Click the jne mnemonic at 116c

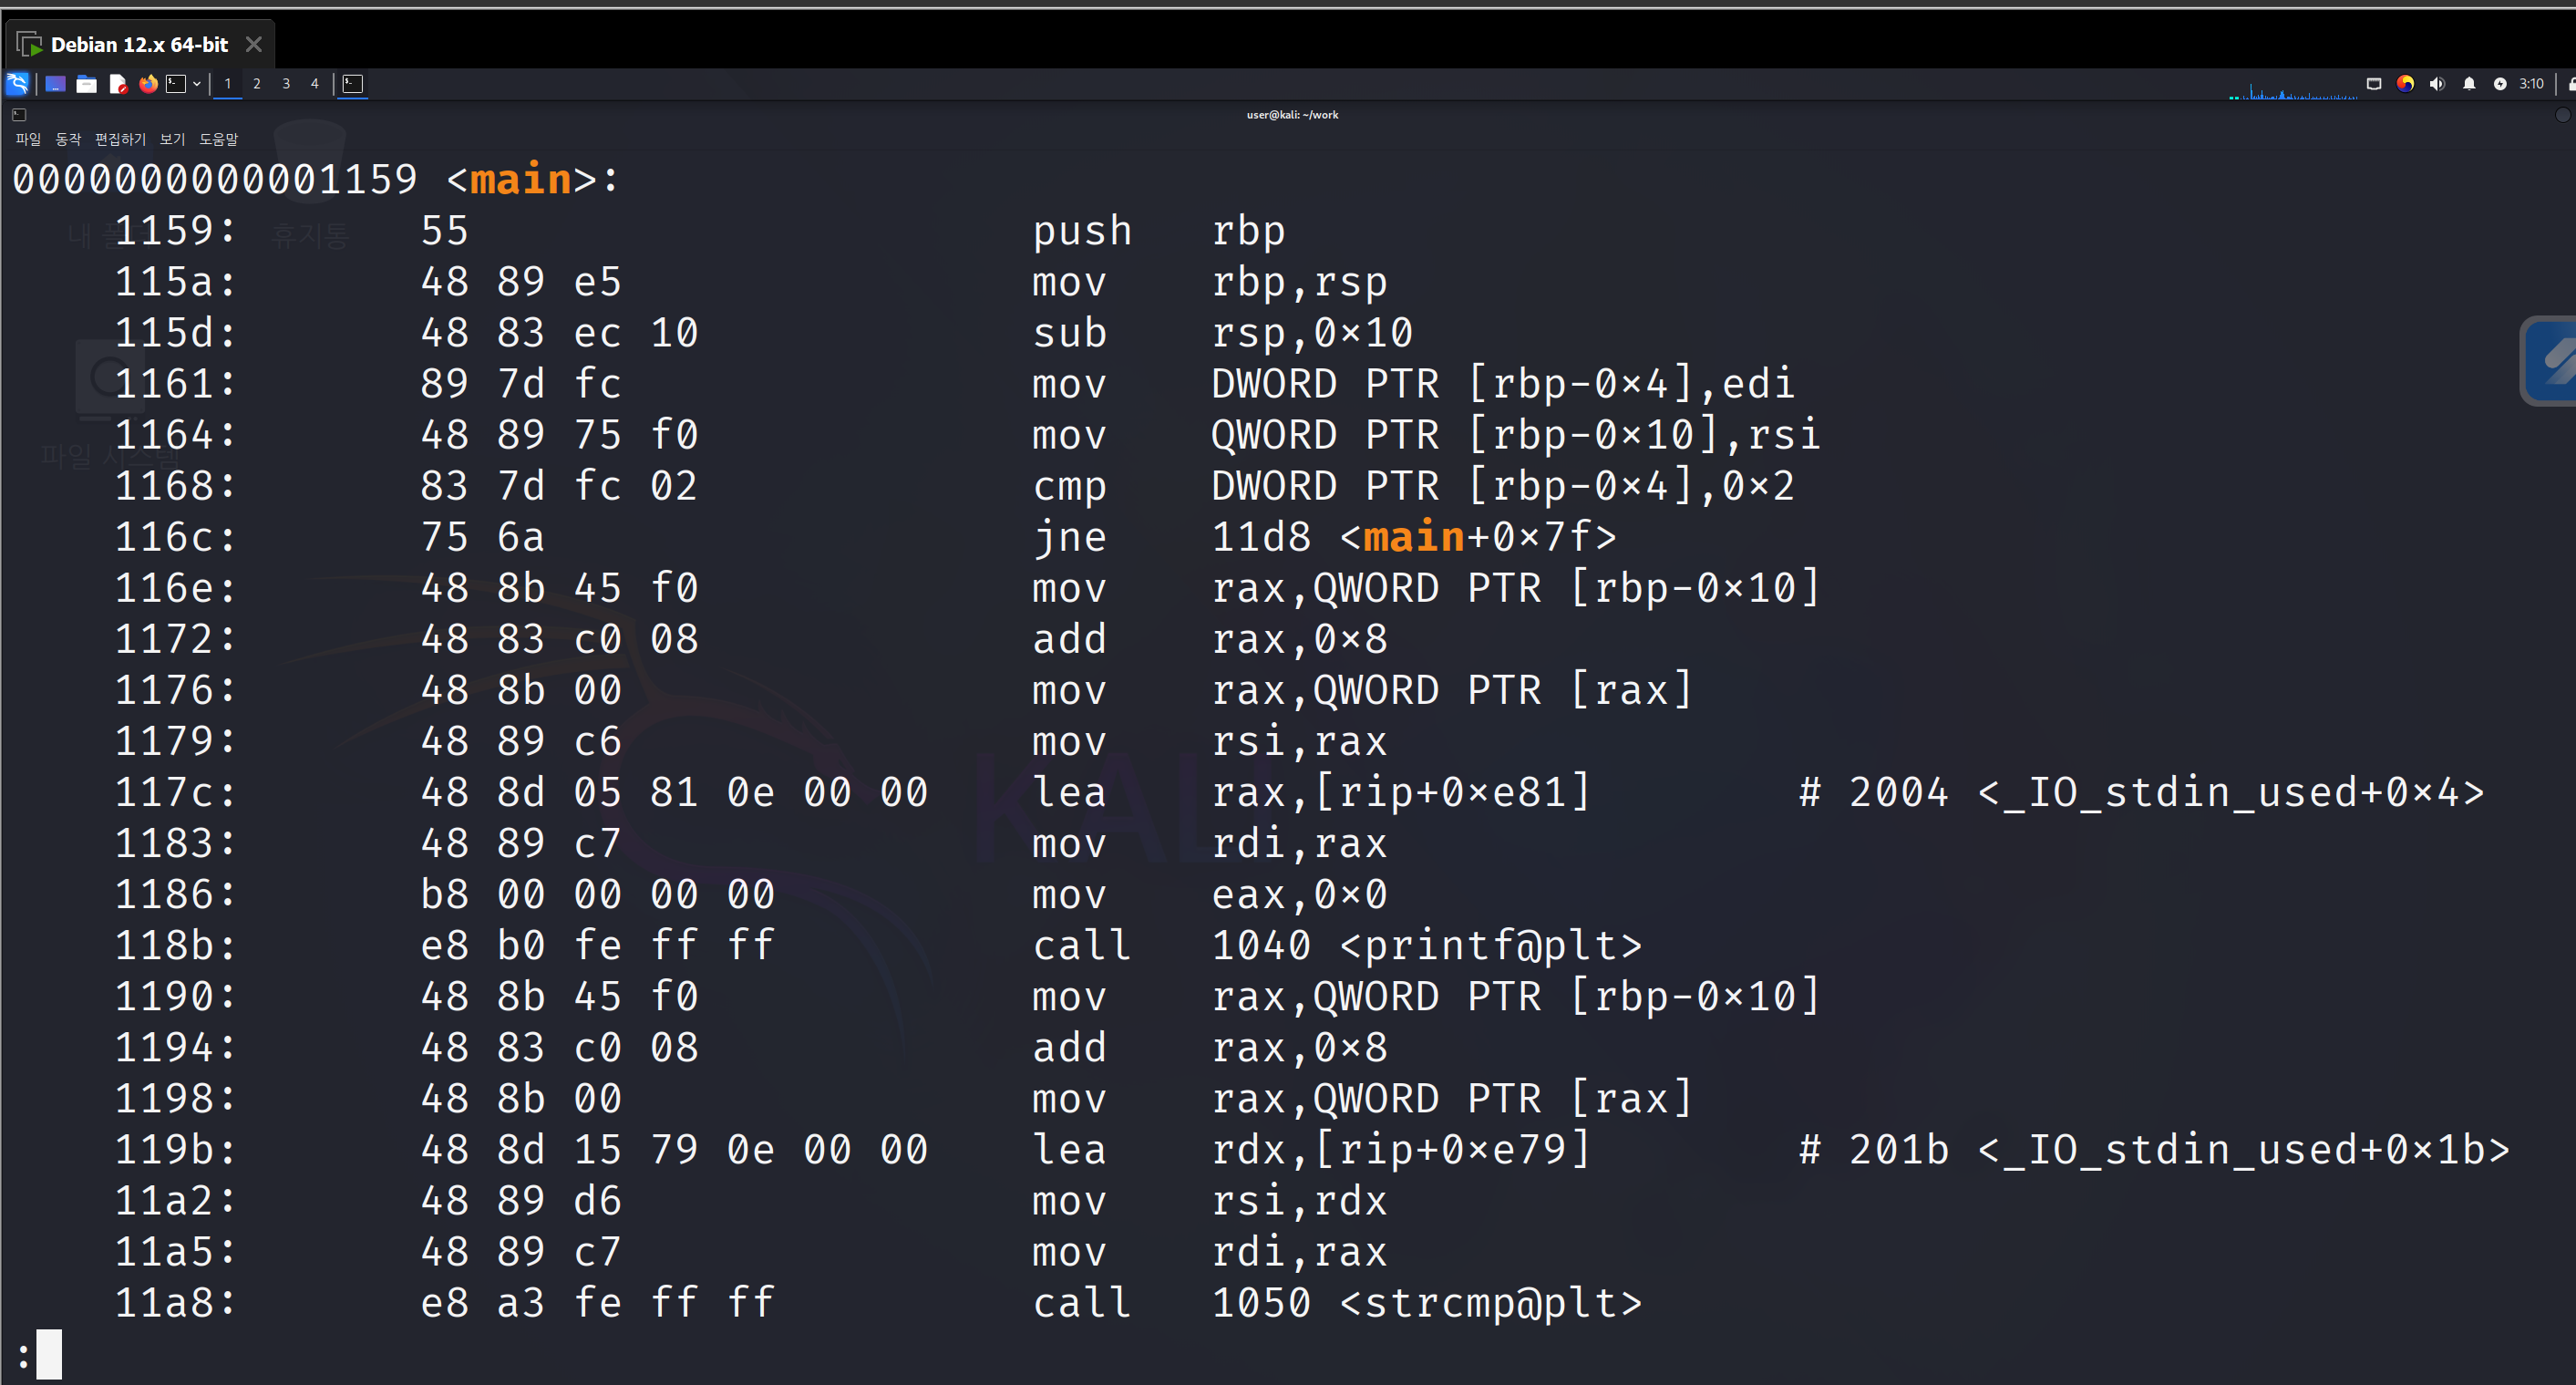[1069, 539]
